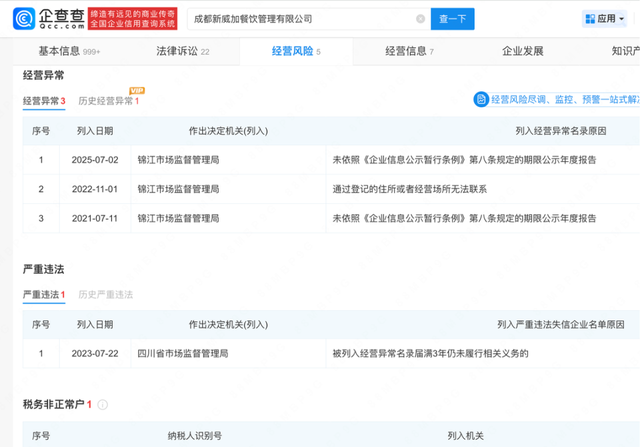Click the company name search field
Screen dimensions: 640x447
[300, 19]
